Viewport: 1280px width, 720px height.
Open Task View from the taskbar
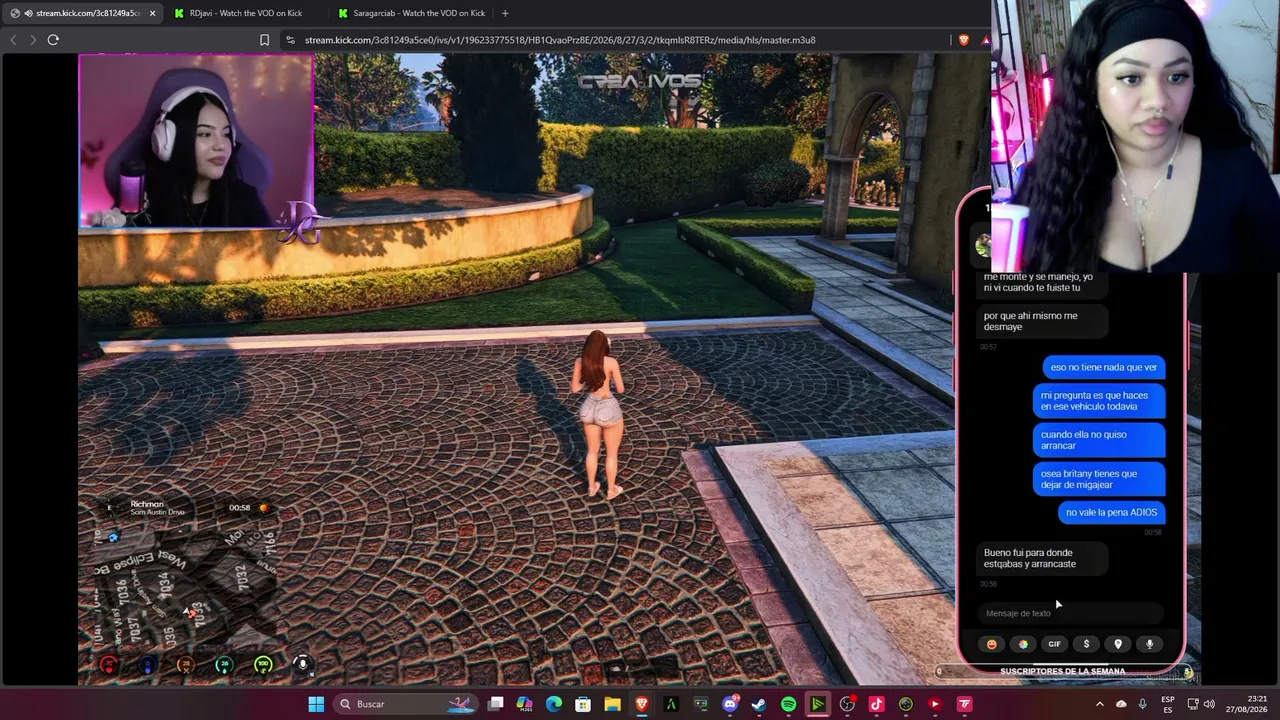(x=495, y=704)
